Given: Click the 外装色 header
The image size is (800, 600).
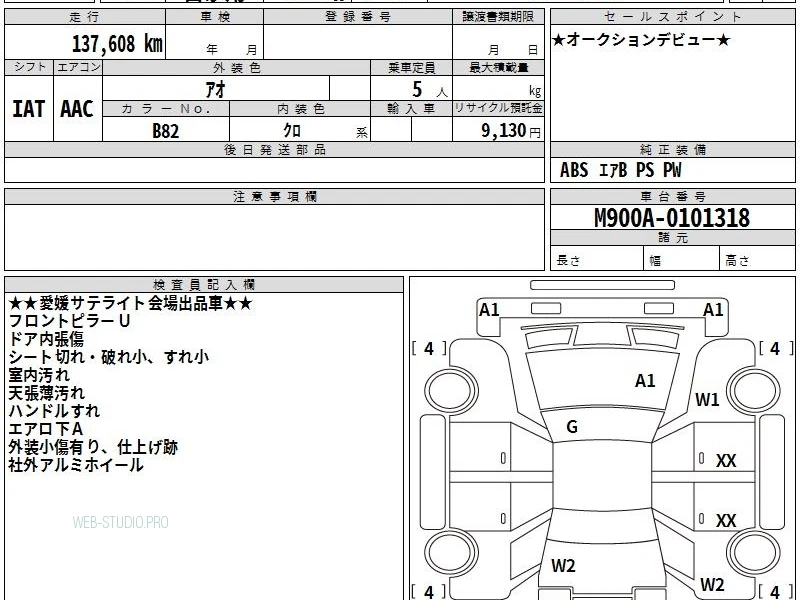Looking at the screenshot, I should pos(237,67).
